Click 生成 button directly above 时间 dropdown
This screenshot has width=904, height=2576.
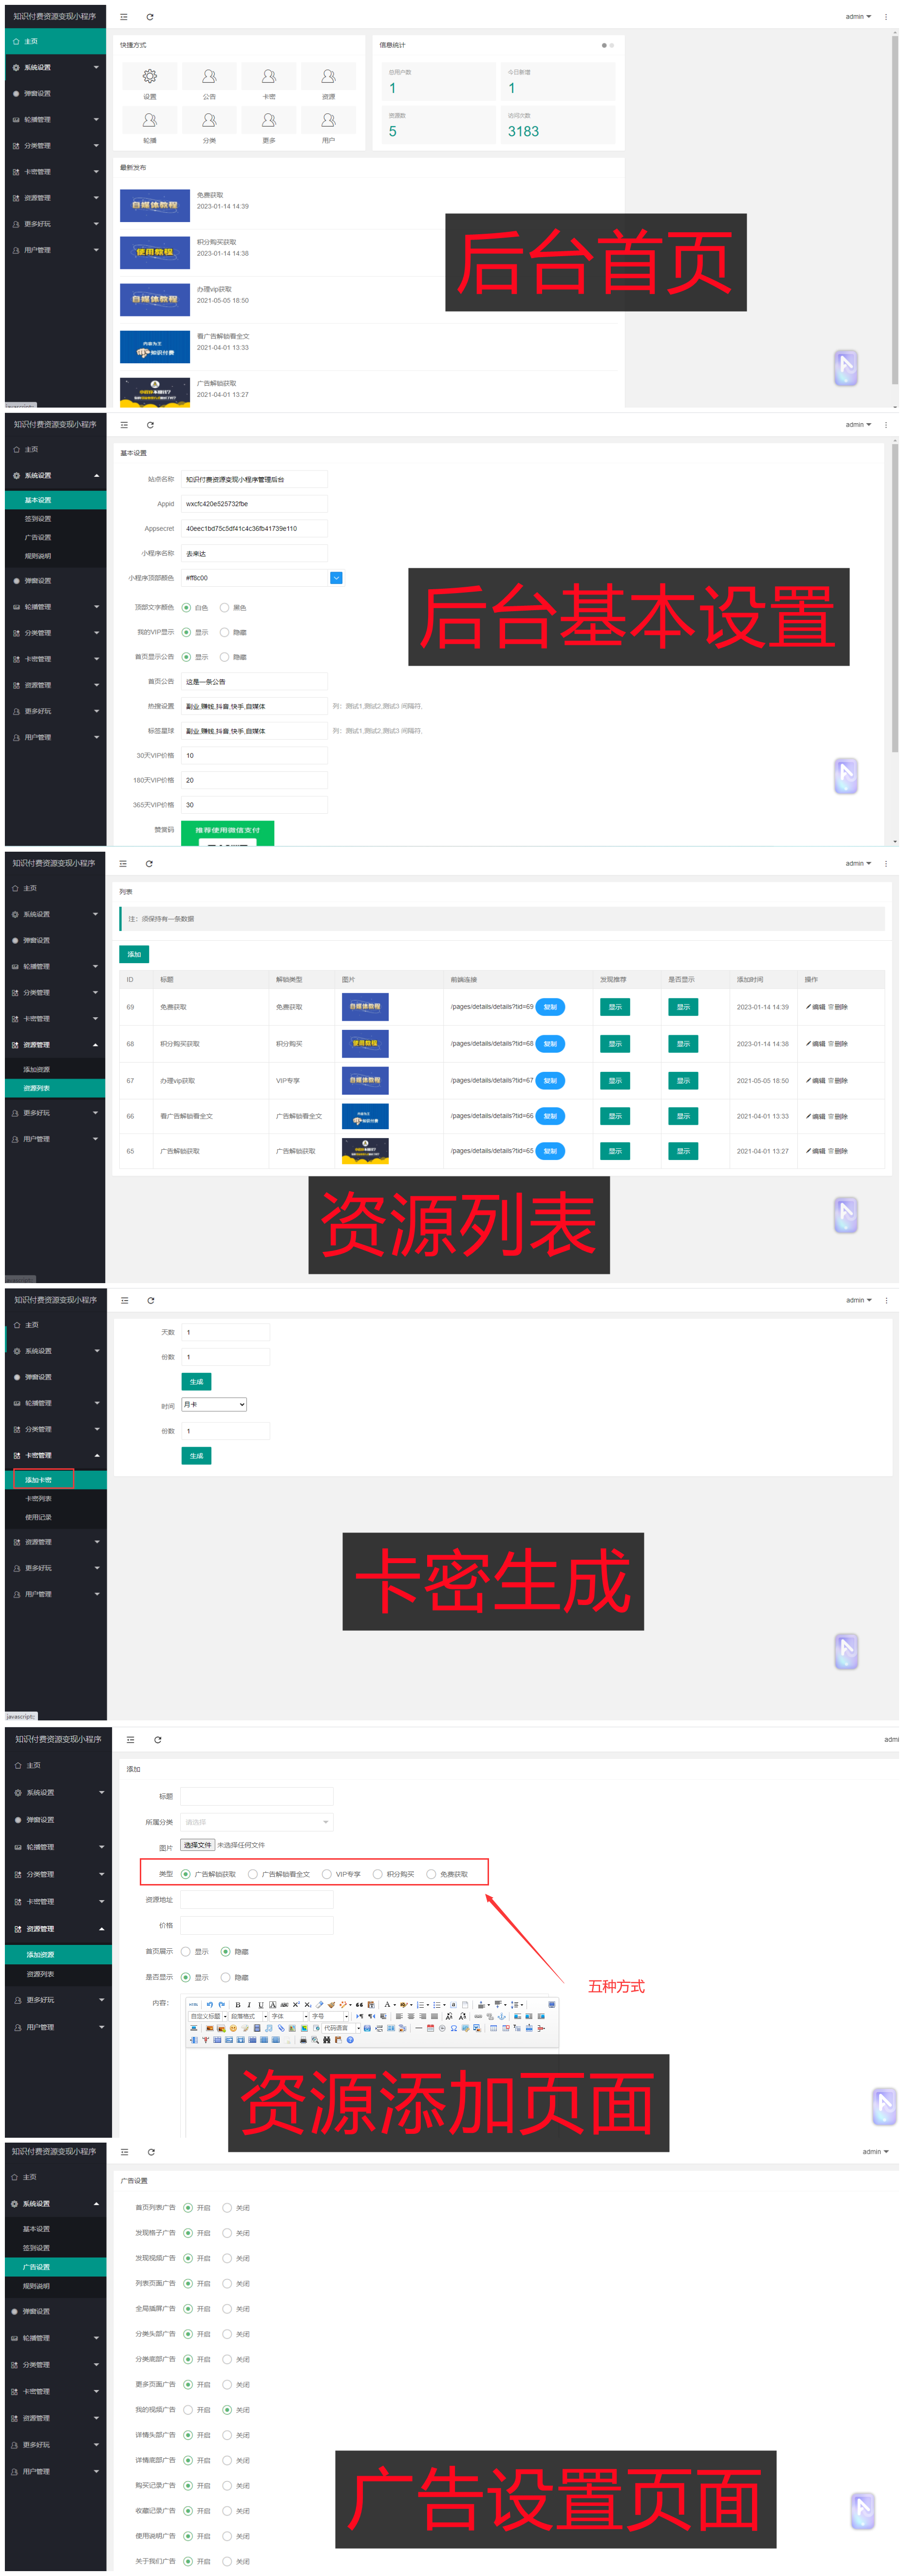coord(196,1382)
